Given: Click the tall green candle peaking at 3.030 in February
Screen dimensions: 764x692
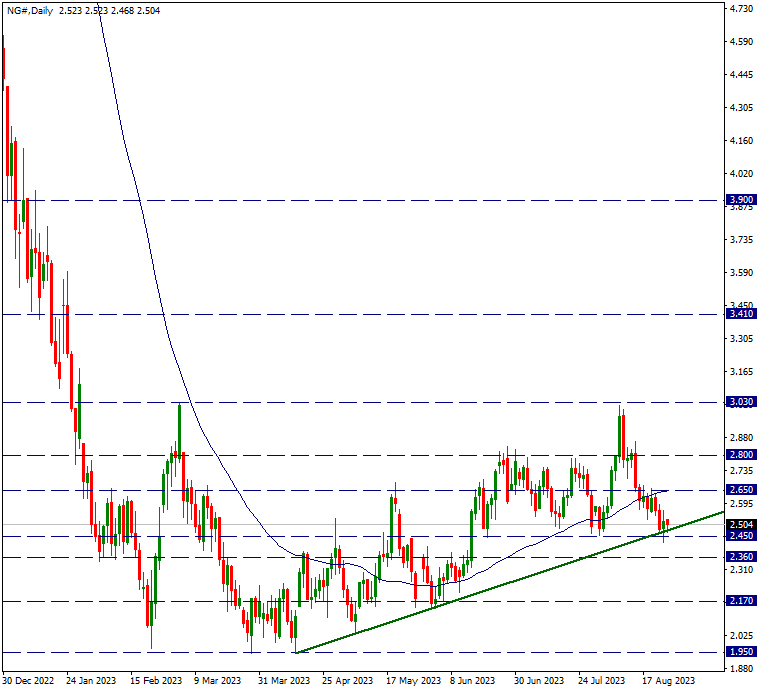Looking at the screenshot, I should 179,430.
